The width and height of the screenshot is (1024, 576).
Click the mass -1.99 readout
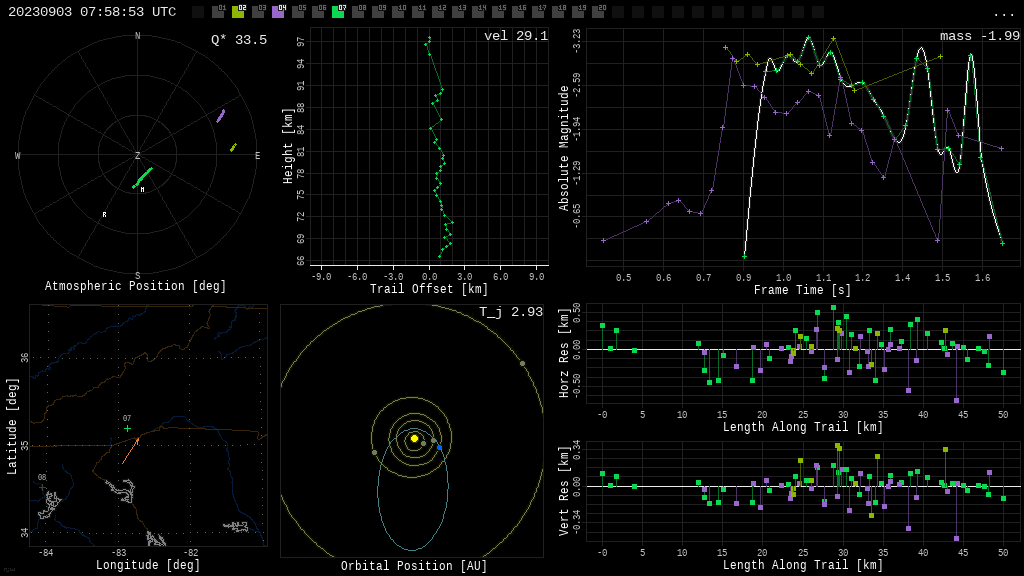[980, 36]
